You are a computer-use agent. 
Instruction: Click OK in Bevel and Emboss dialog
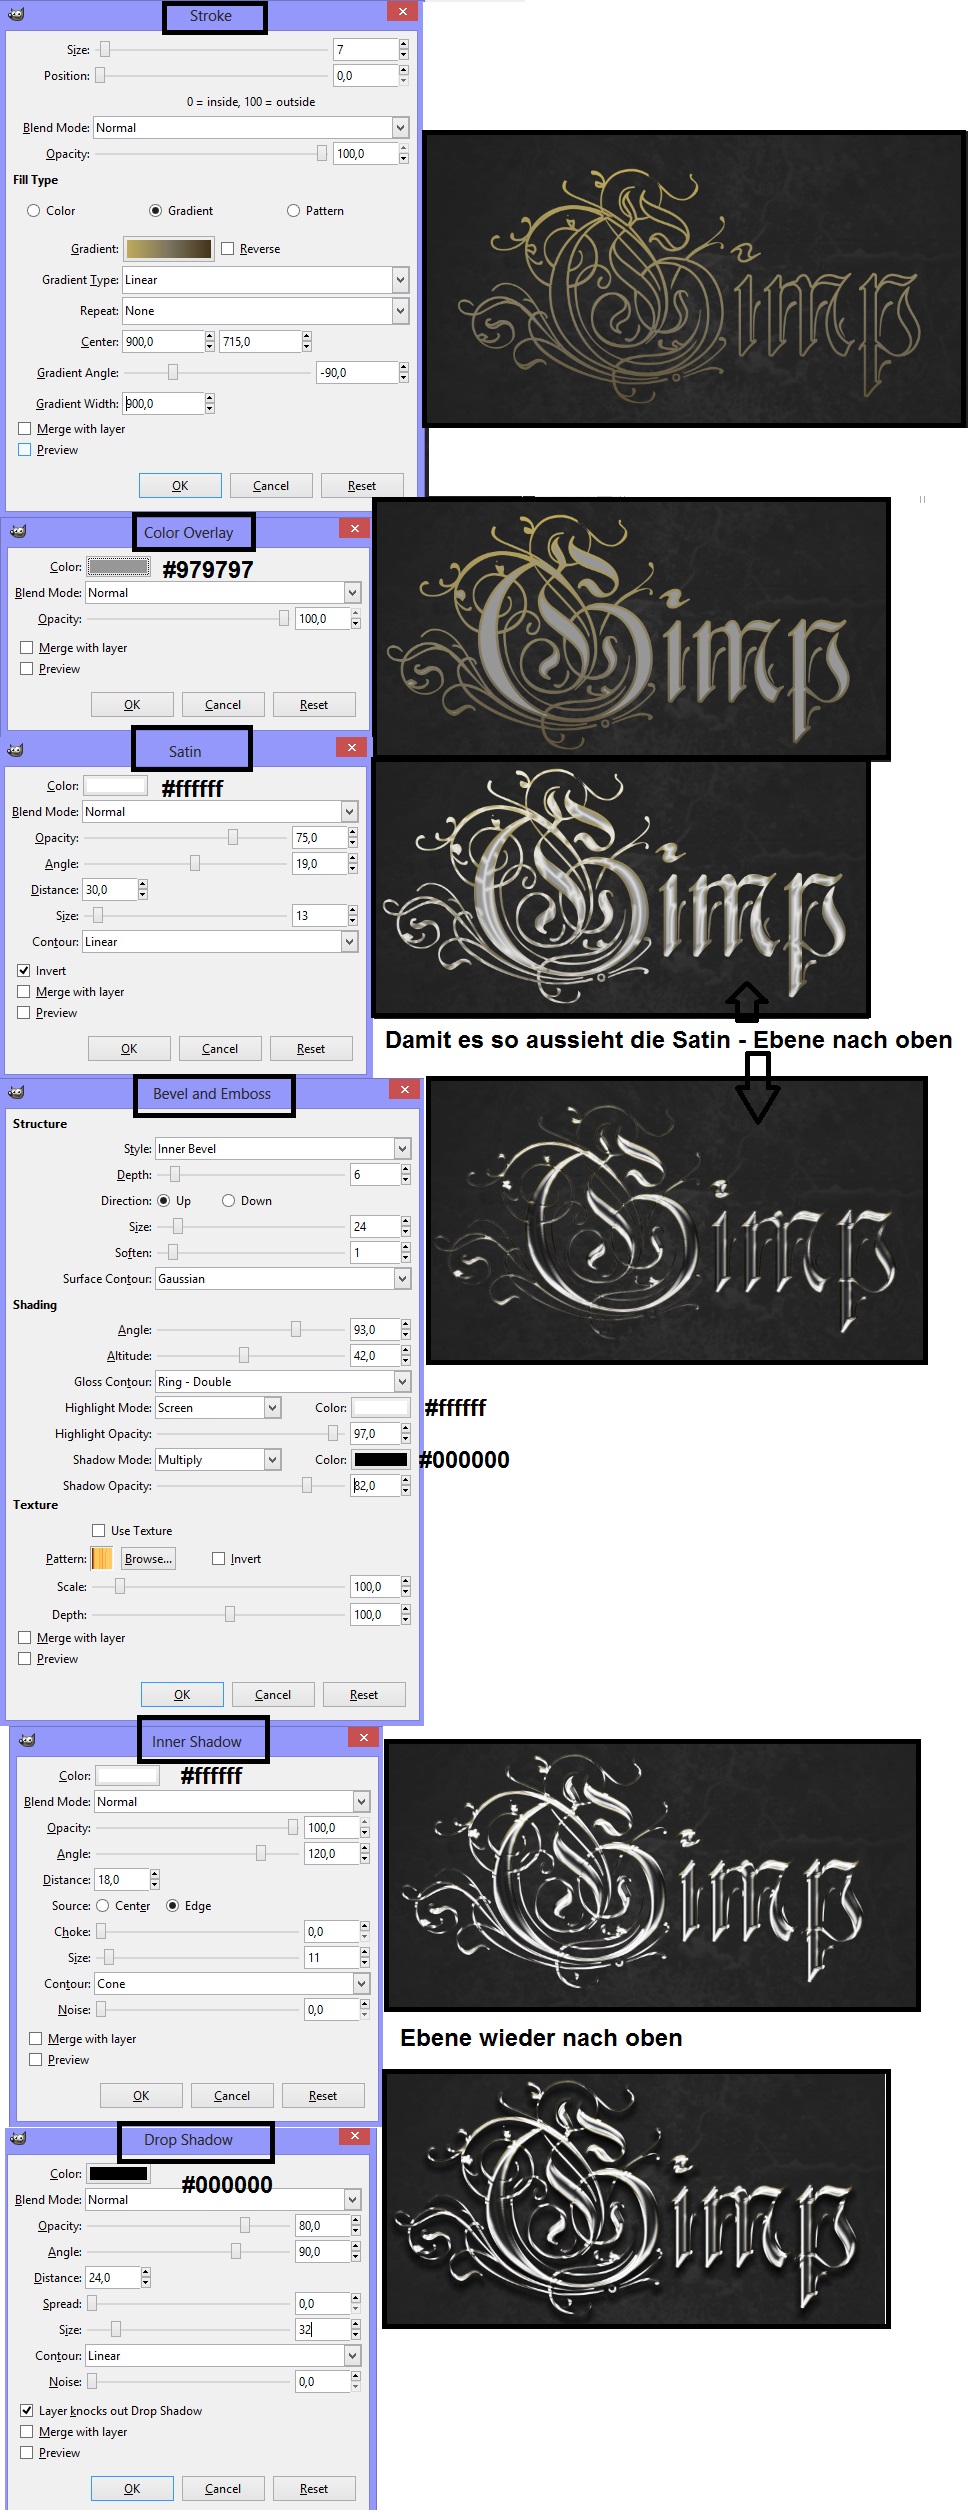pos(182,1695)
